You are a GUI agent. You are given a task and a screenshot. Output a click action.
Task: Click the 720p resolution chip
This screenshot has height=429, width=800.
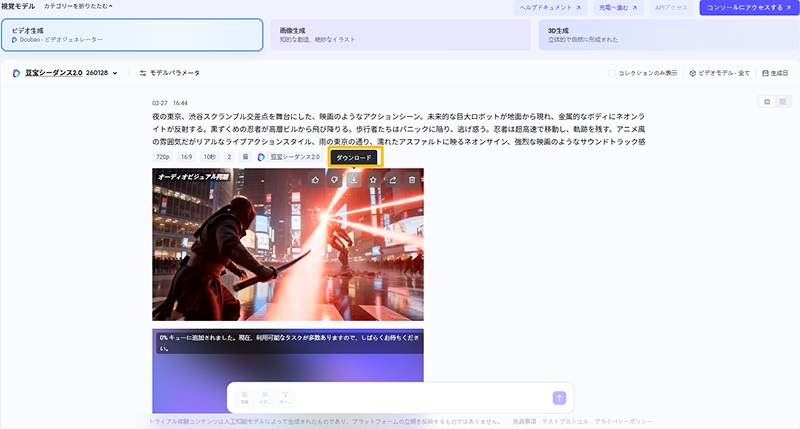pos(162,157)
